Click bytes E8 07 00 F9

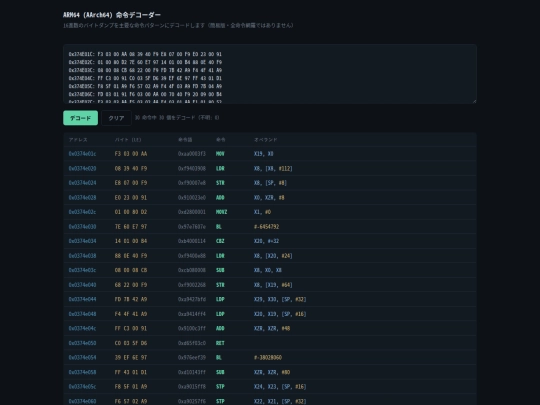pos(131,183)
